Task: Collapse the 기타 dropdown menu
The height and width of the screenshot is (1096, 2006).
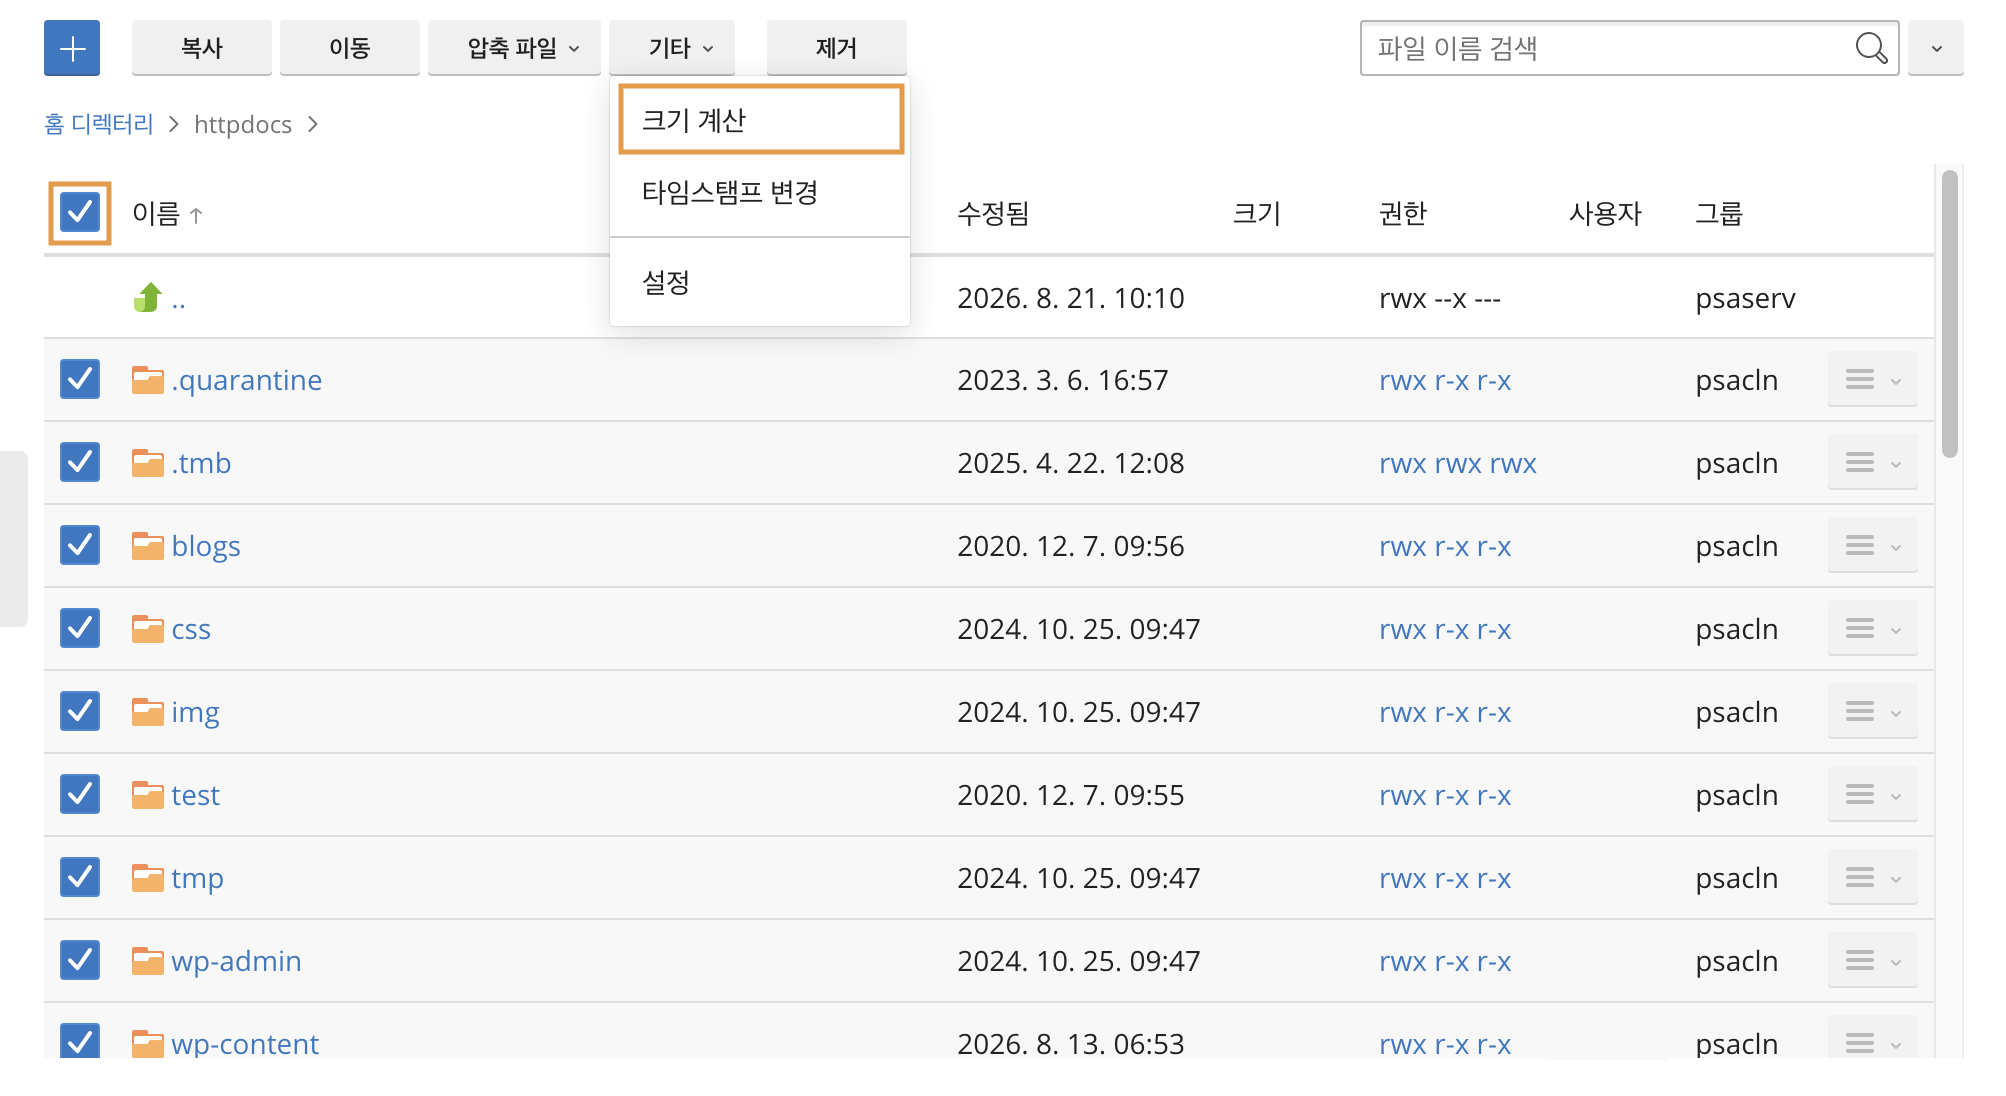Action: (672, 48)
